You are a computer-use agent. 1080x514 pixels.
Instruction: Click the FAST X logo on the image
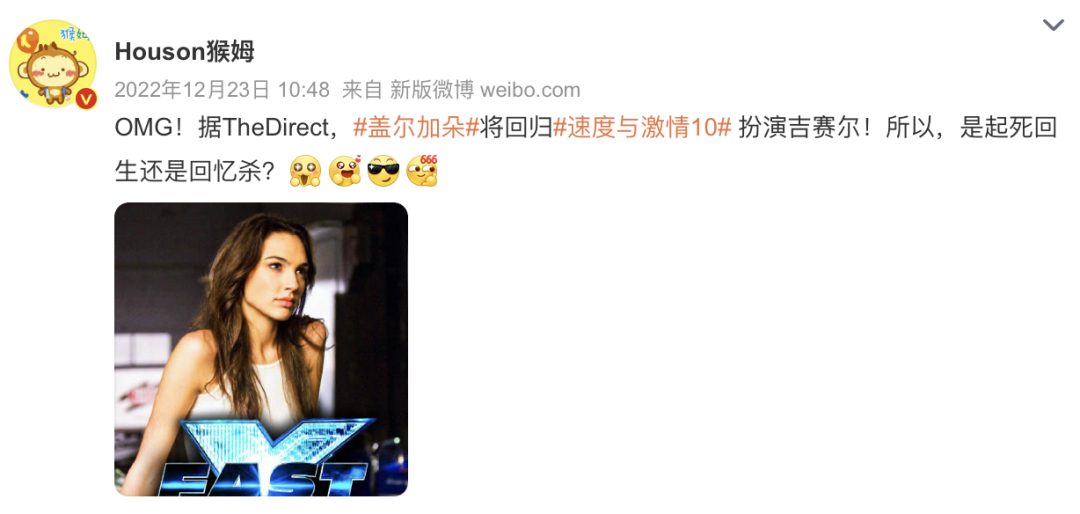(x=267, y=456)
